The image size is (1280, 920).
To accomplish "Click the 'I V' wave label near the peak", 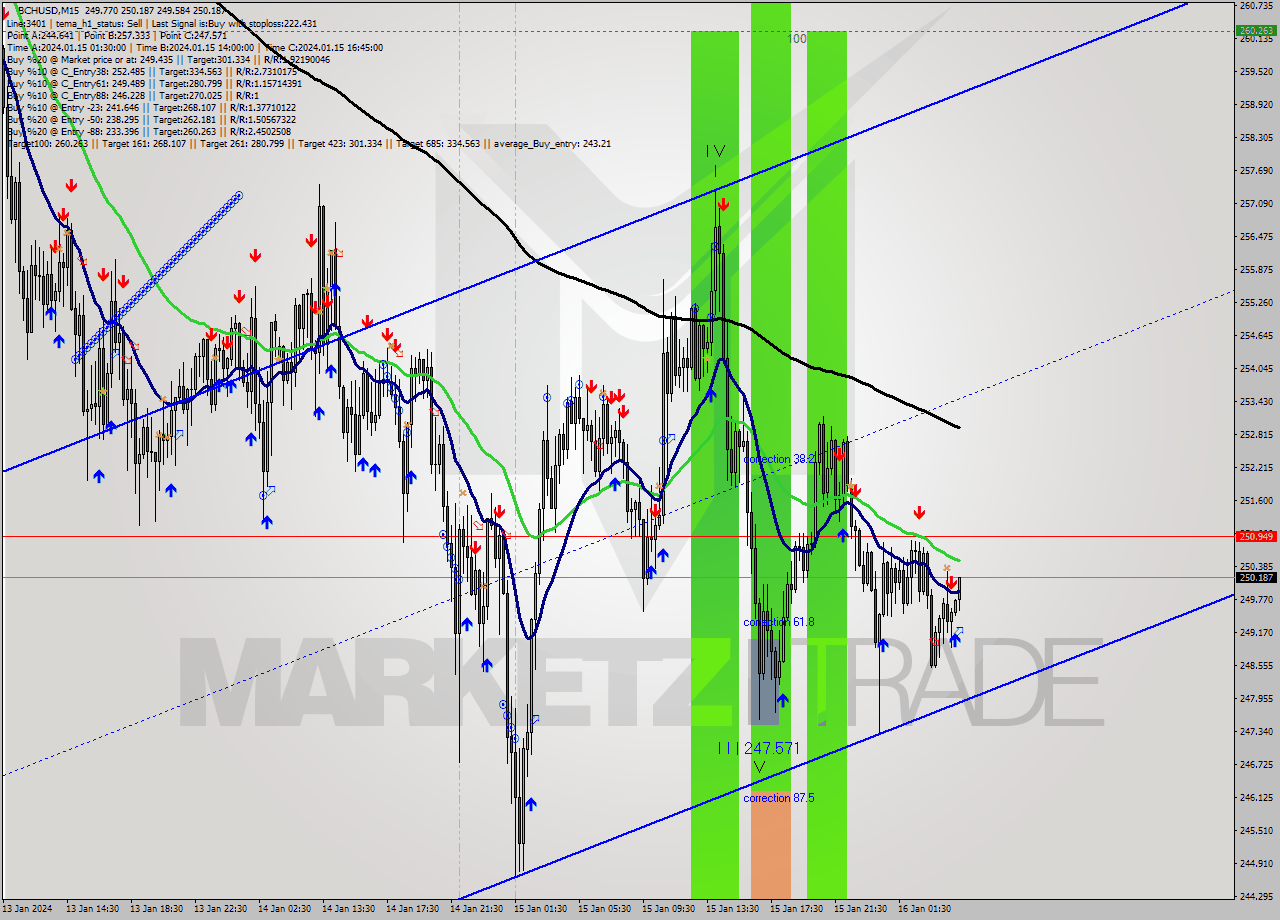I will tap(715, 151).
